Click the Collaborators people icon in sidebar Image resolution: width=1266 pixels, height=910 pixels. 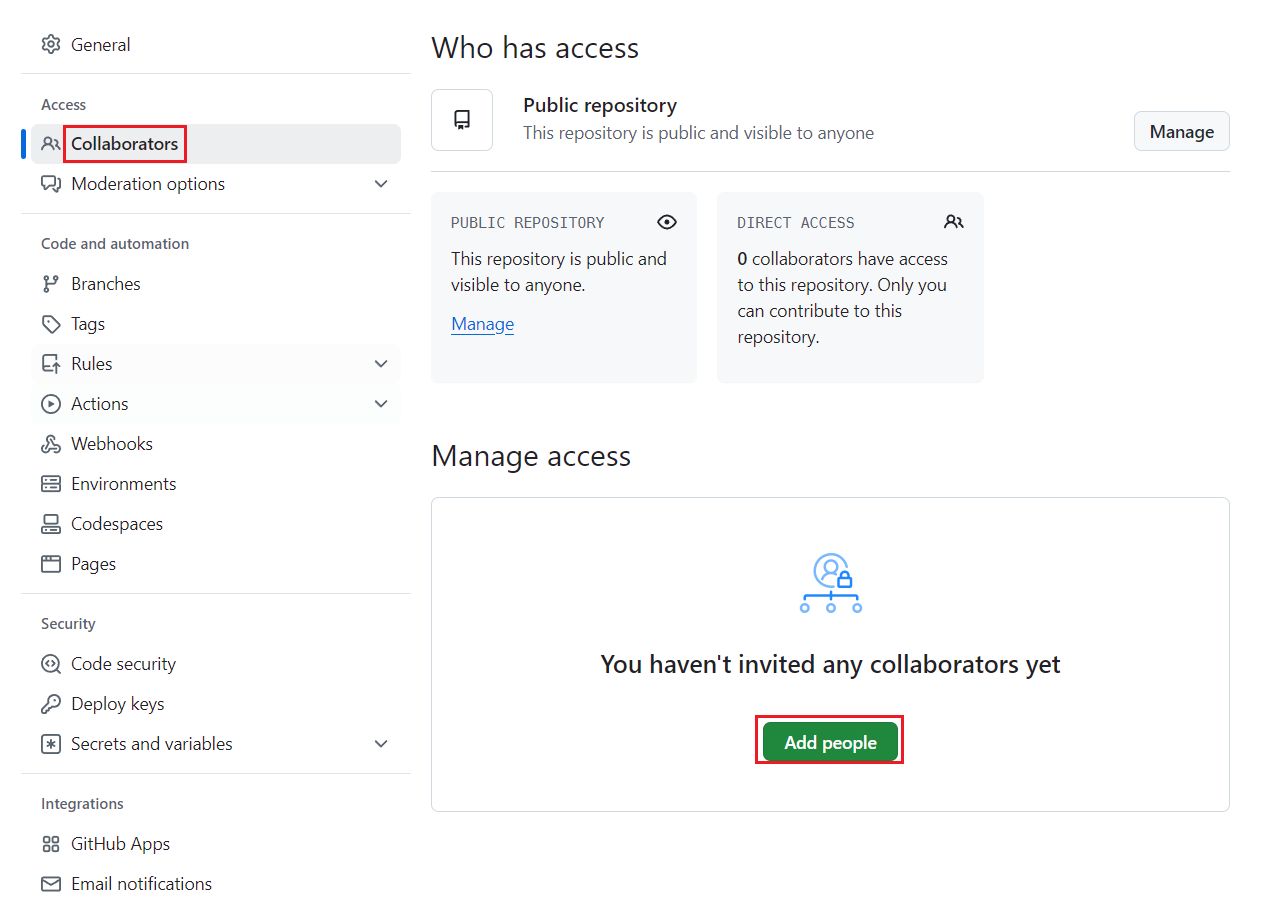tap(51, 144)
